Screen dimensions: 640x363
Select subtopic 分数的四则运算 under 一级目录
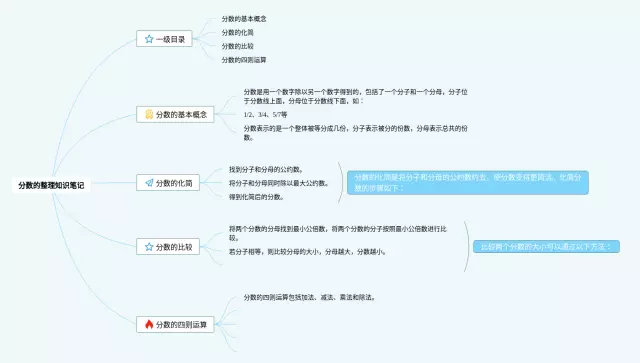tap(244, 60)
